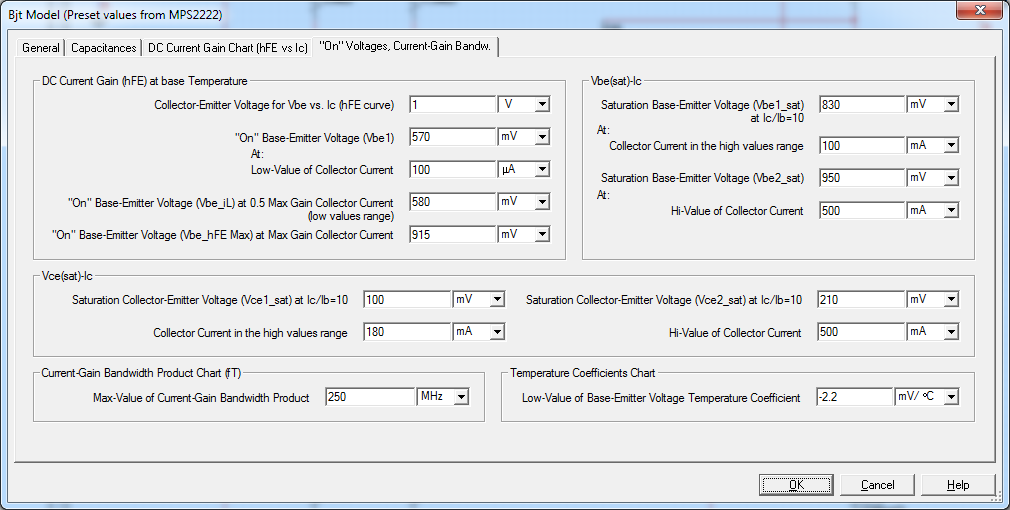Switch to the General tab

(41, 48)
